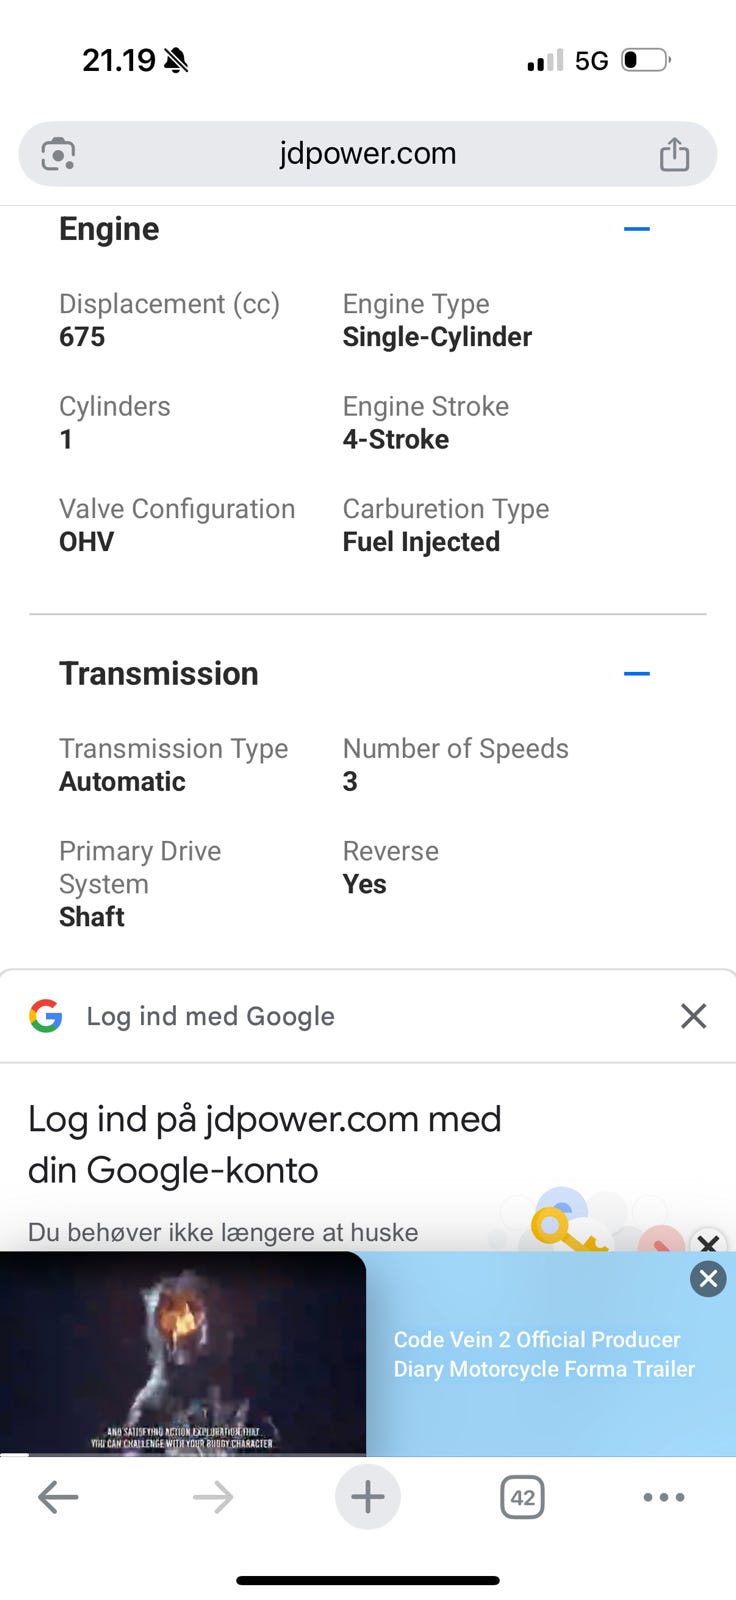The width and height of the screenshot is (736, 1600).
Task: Go forward with the right arrow
Action: [213, 1497]
